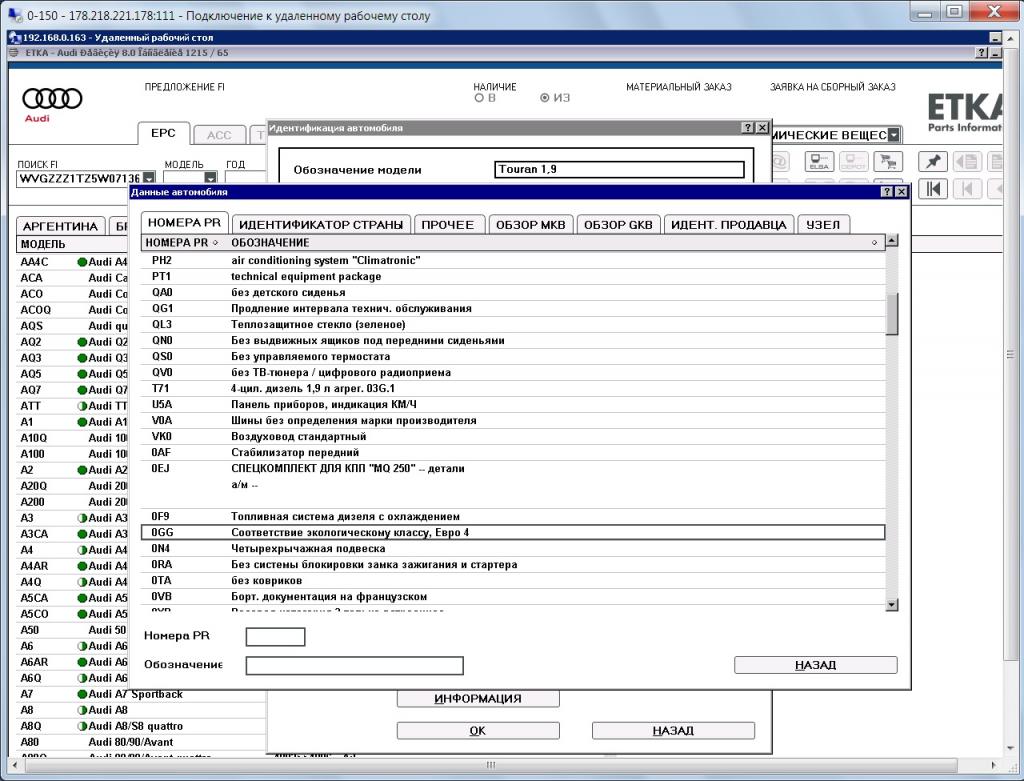Click half-green status dot of Audi TT row
1024x781 pixels.
[82, 406]
